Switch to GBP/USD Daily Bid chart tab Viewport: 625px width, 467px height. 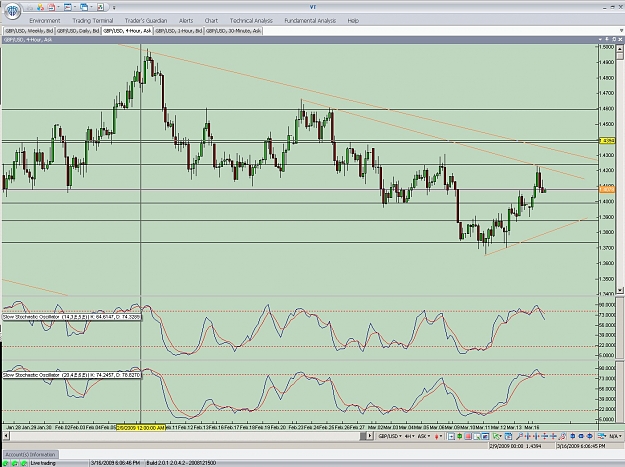point(77,31)
